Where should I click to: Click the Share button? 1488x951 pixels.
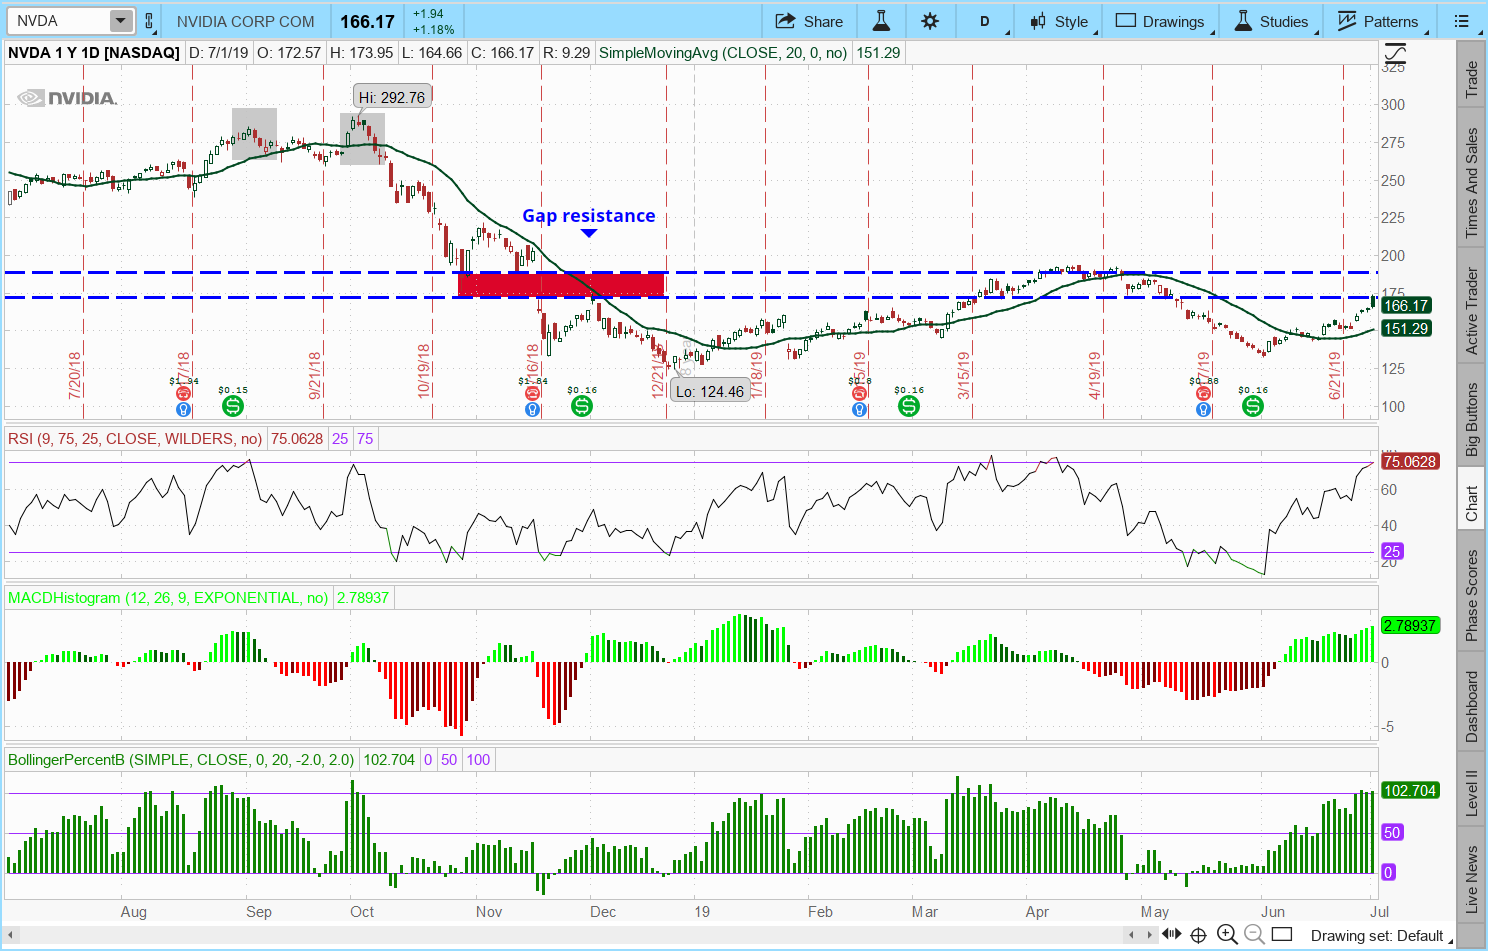[x=809, y=21]
